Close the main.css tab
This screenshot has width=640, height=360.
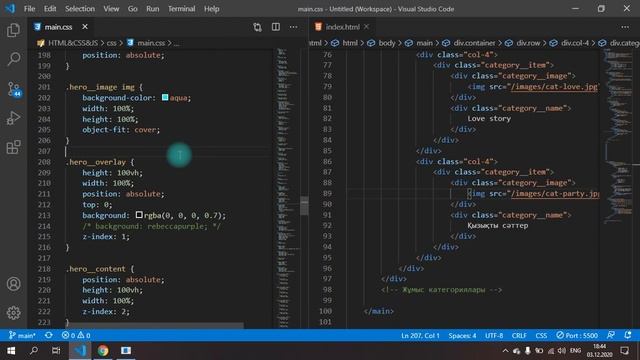pyautogui.click(x=85, y=27)
